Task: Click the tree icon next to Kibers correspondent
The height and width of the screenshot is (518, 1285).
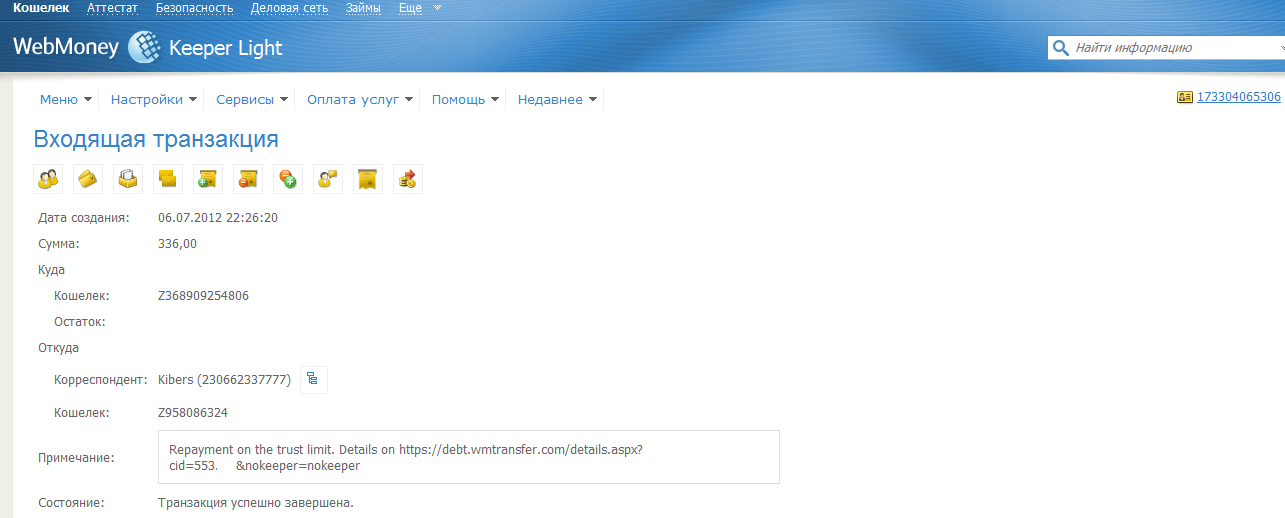Action: pos(314,379)
